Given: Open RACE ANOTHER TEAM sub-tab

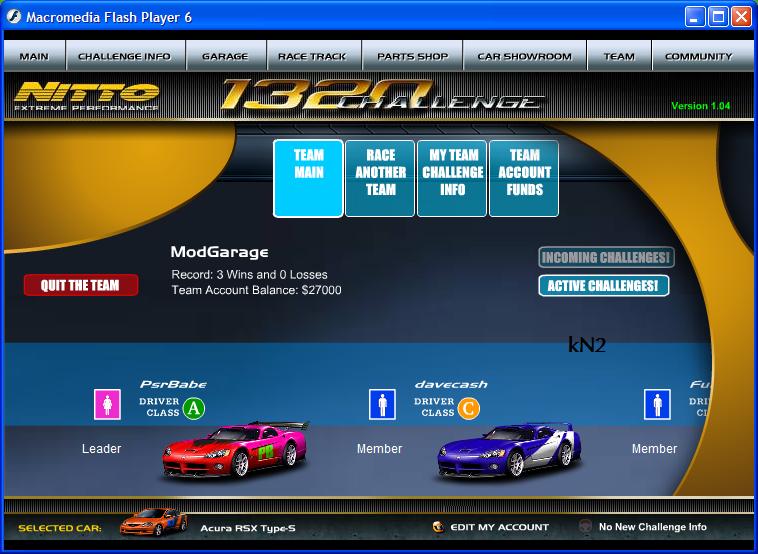Looking at the screenshot, I should 380,178.
